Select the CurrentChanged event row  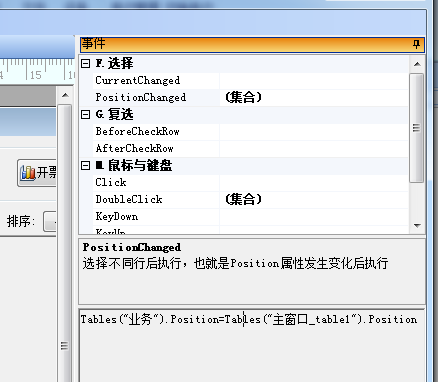click(250, 80)
